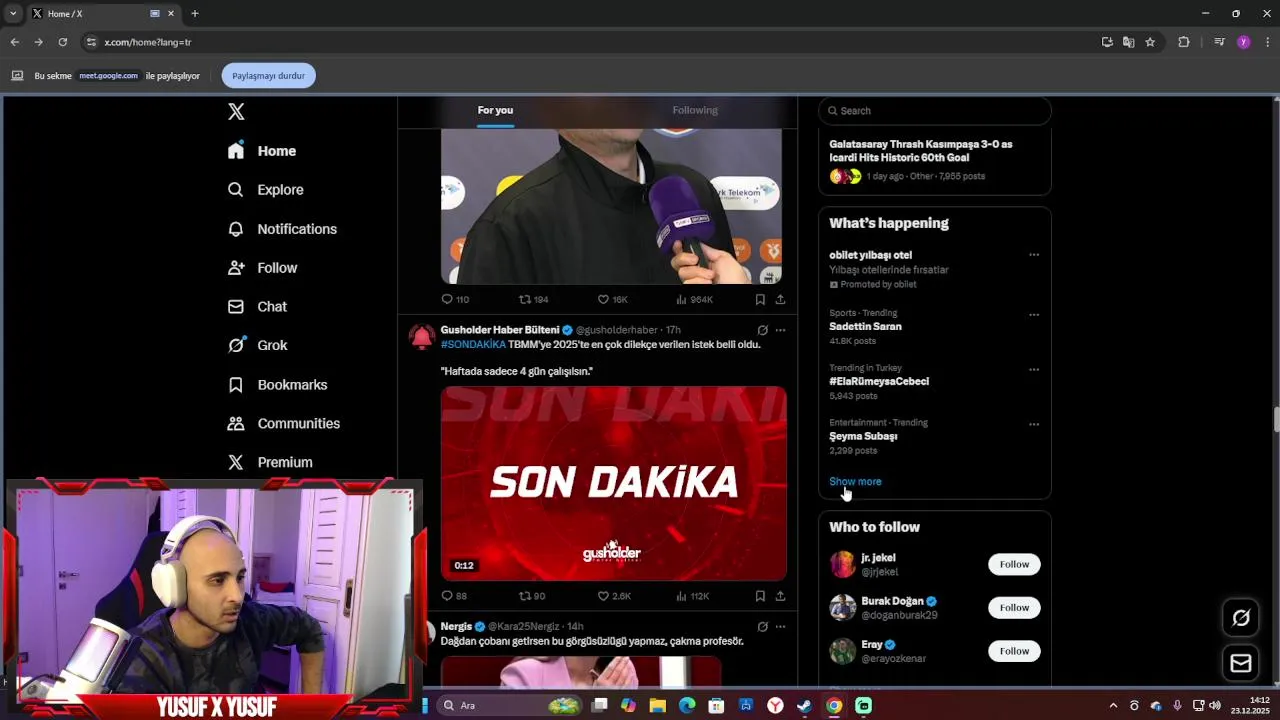
Task: Open Explore in the sidebar
Action: [x=265, y=190]
